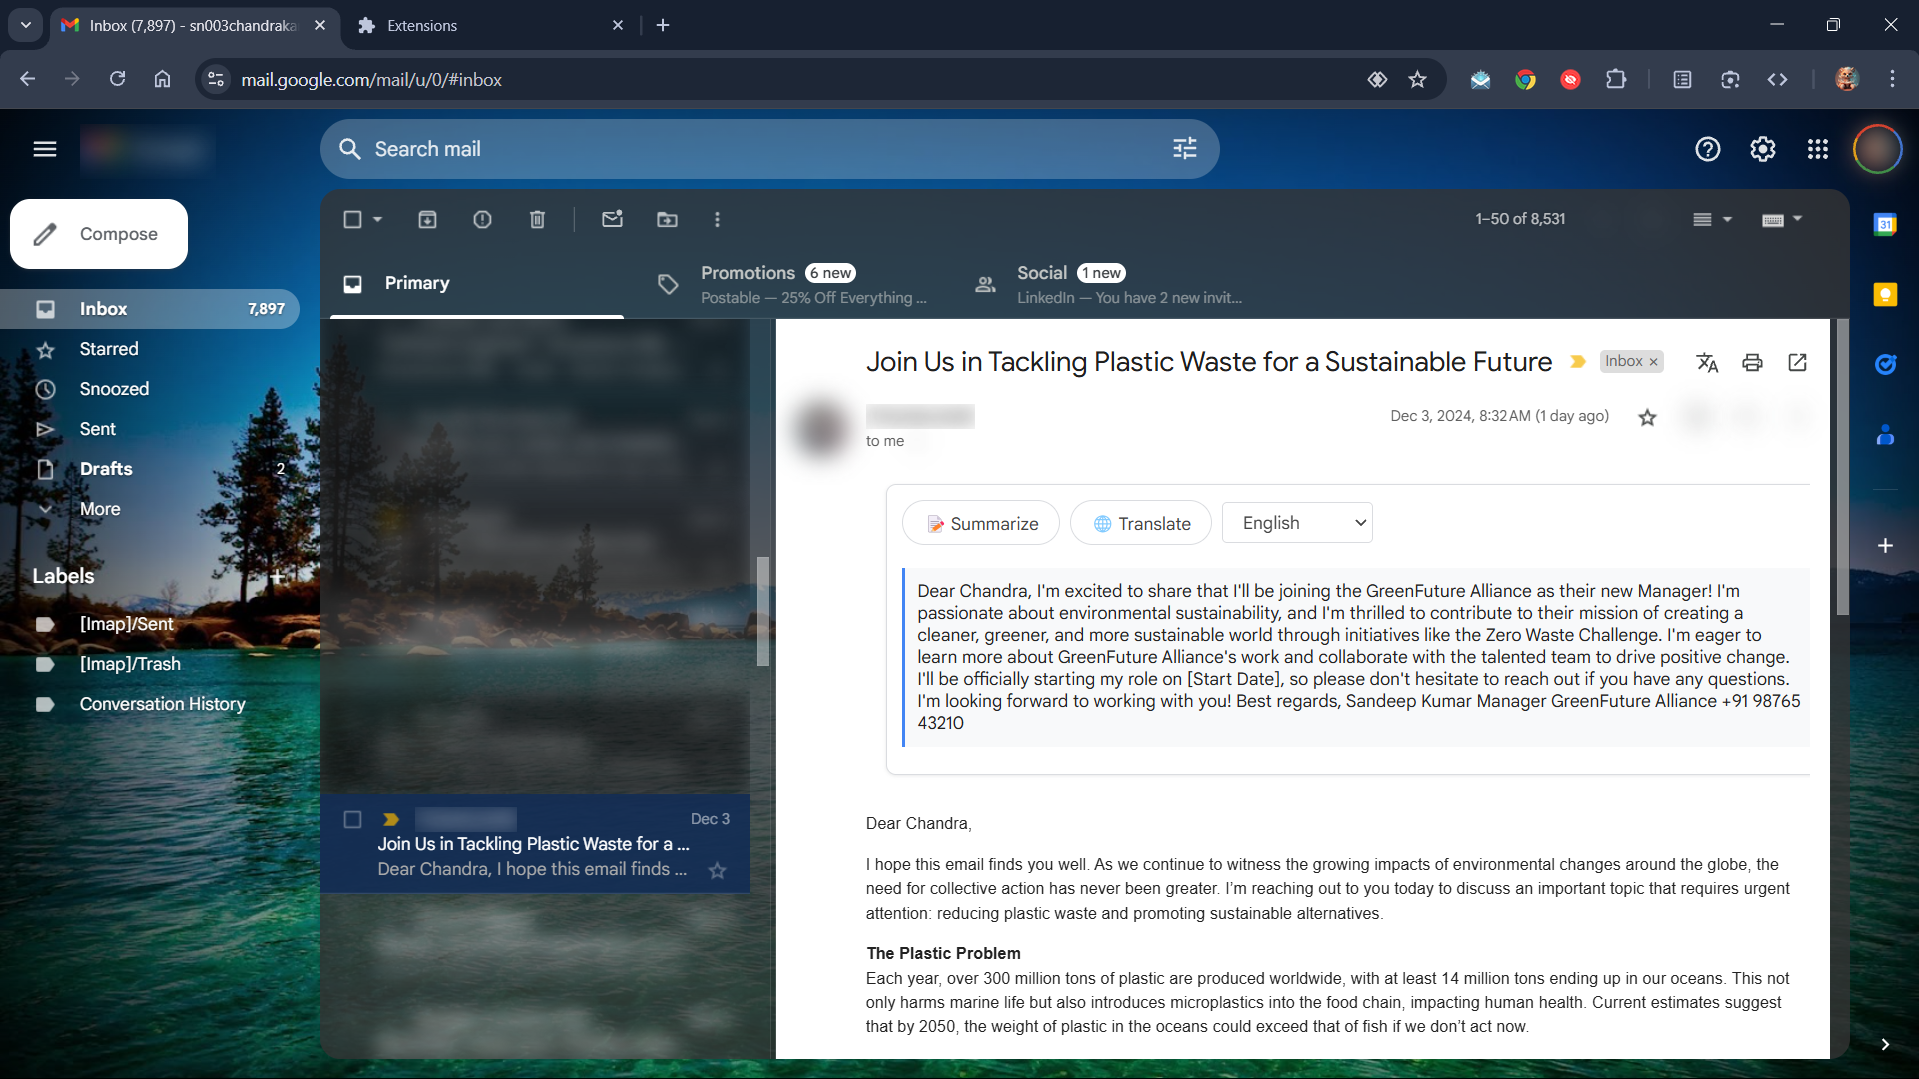Check the plastic waste email checkbox

[x=352, y=819]
